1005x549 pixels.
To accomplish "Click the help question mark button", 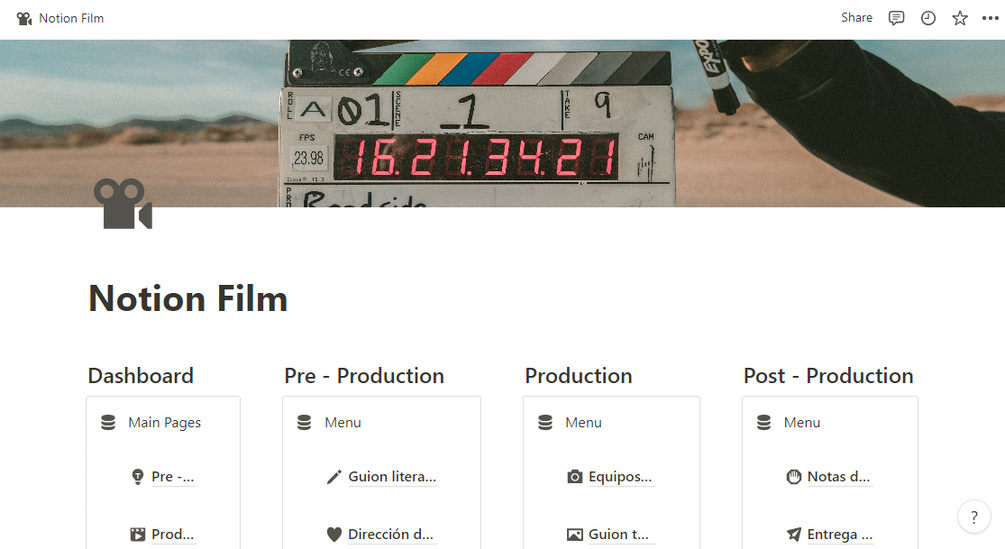I will click(x=974, y=517).
